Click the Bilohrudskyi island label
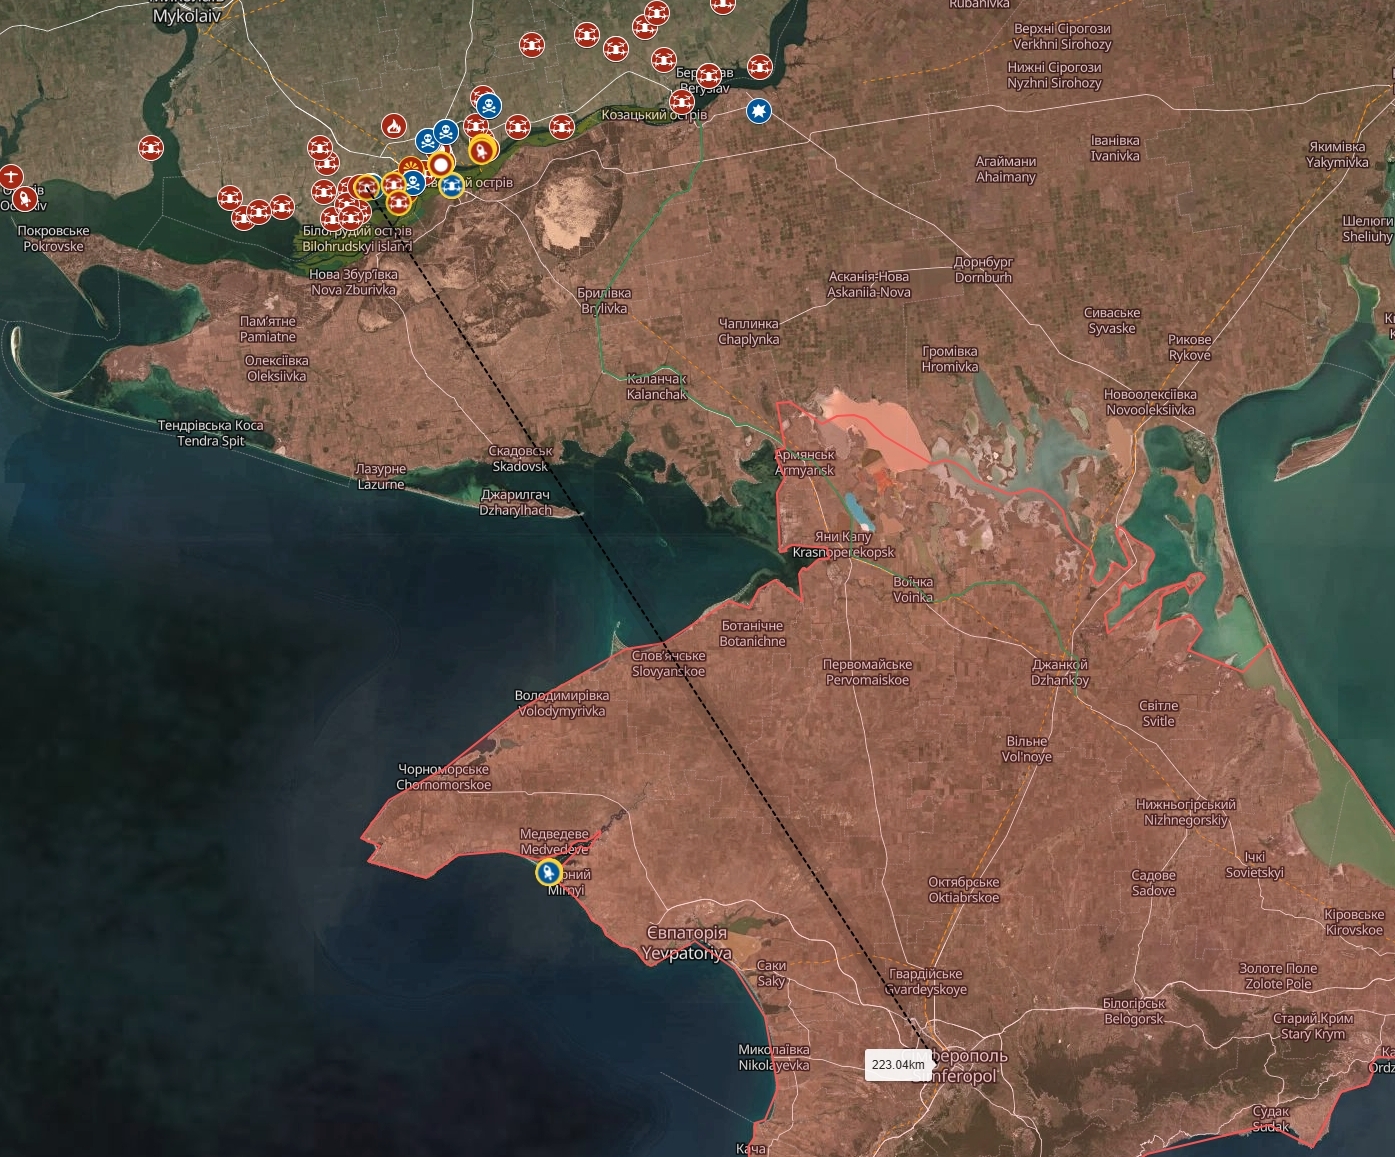Viewport: 1395px width, 1157px height. [357, 238]
